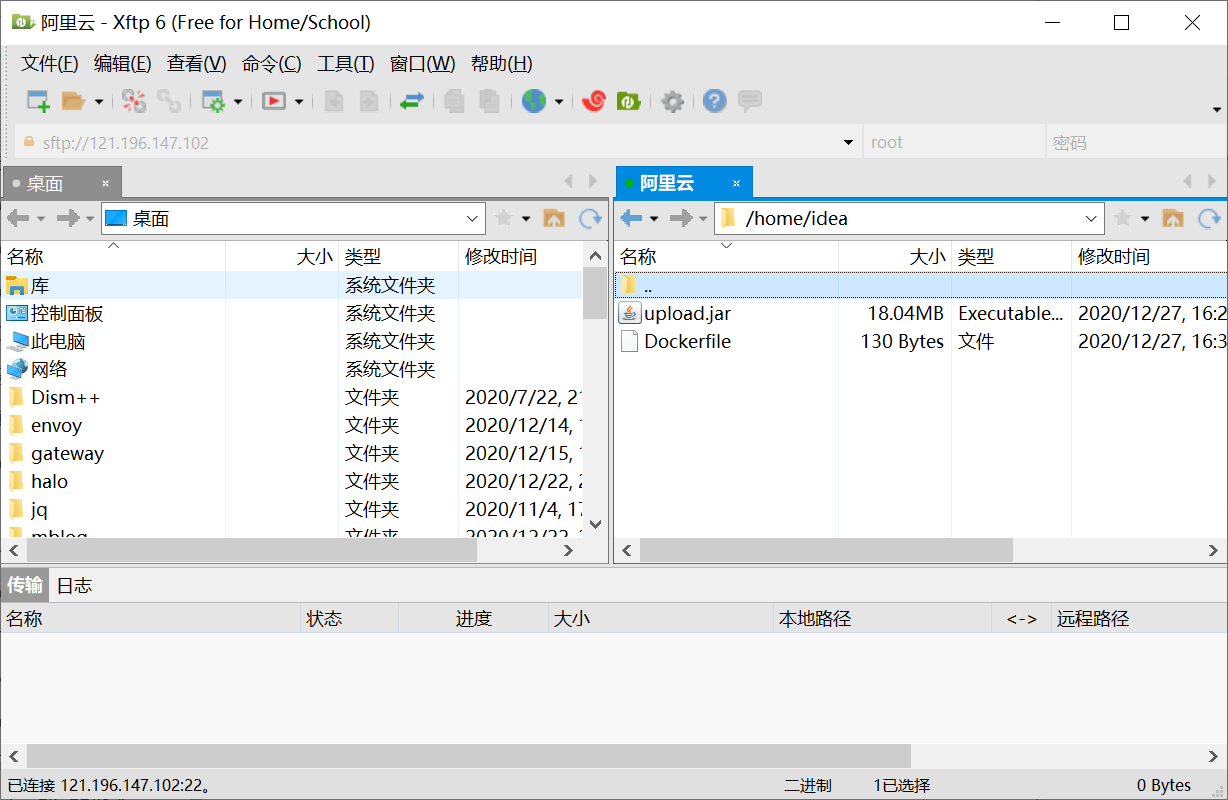
Task: Click the green Xftp icon in the toolbar
Action: click(628, 101)
